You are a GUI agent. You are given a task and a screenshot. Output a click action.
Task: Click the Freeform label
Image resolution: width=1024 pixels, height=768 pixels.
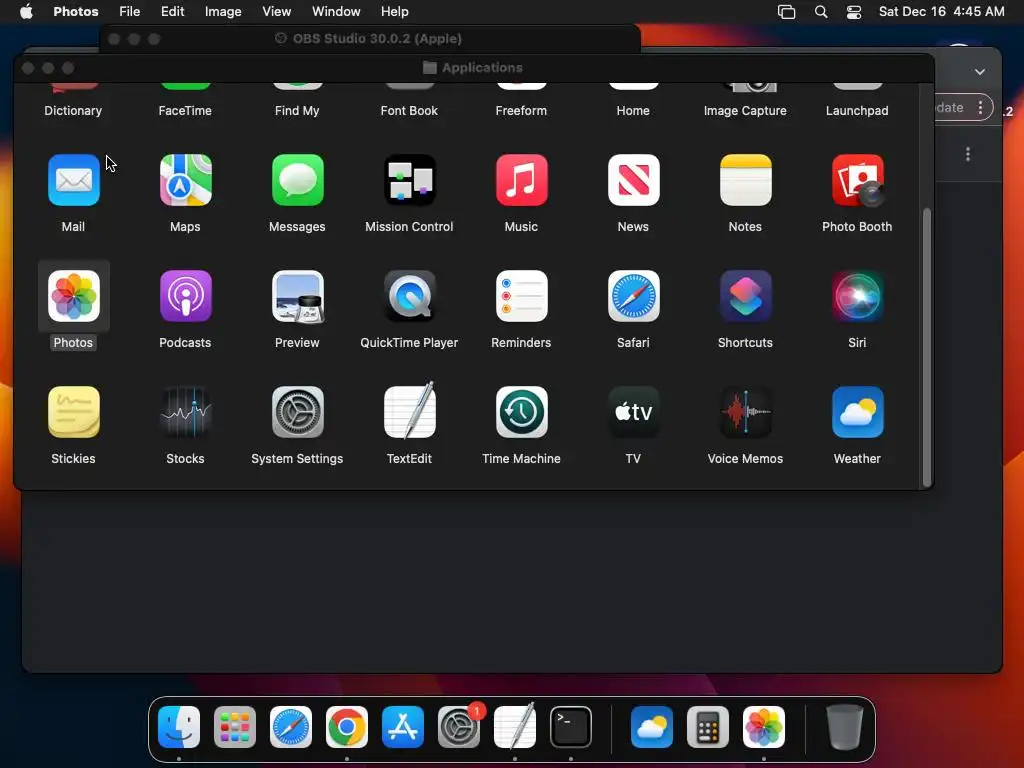coord(521,111)
